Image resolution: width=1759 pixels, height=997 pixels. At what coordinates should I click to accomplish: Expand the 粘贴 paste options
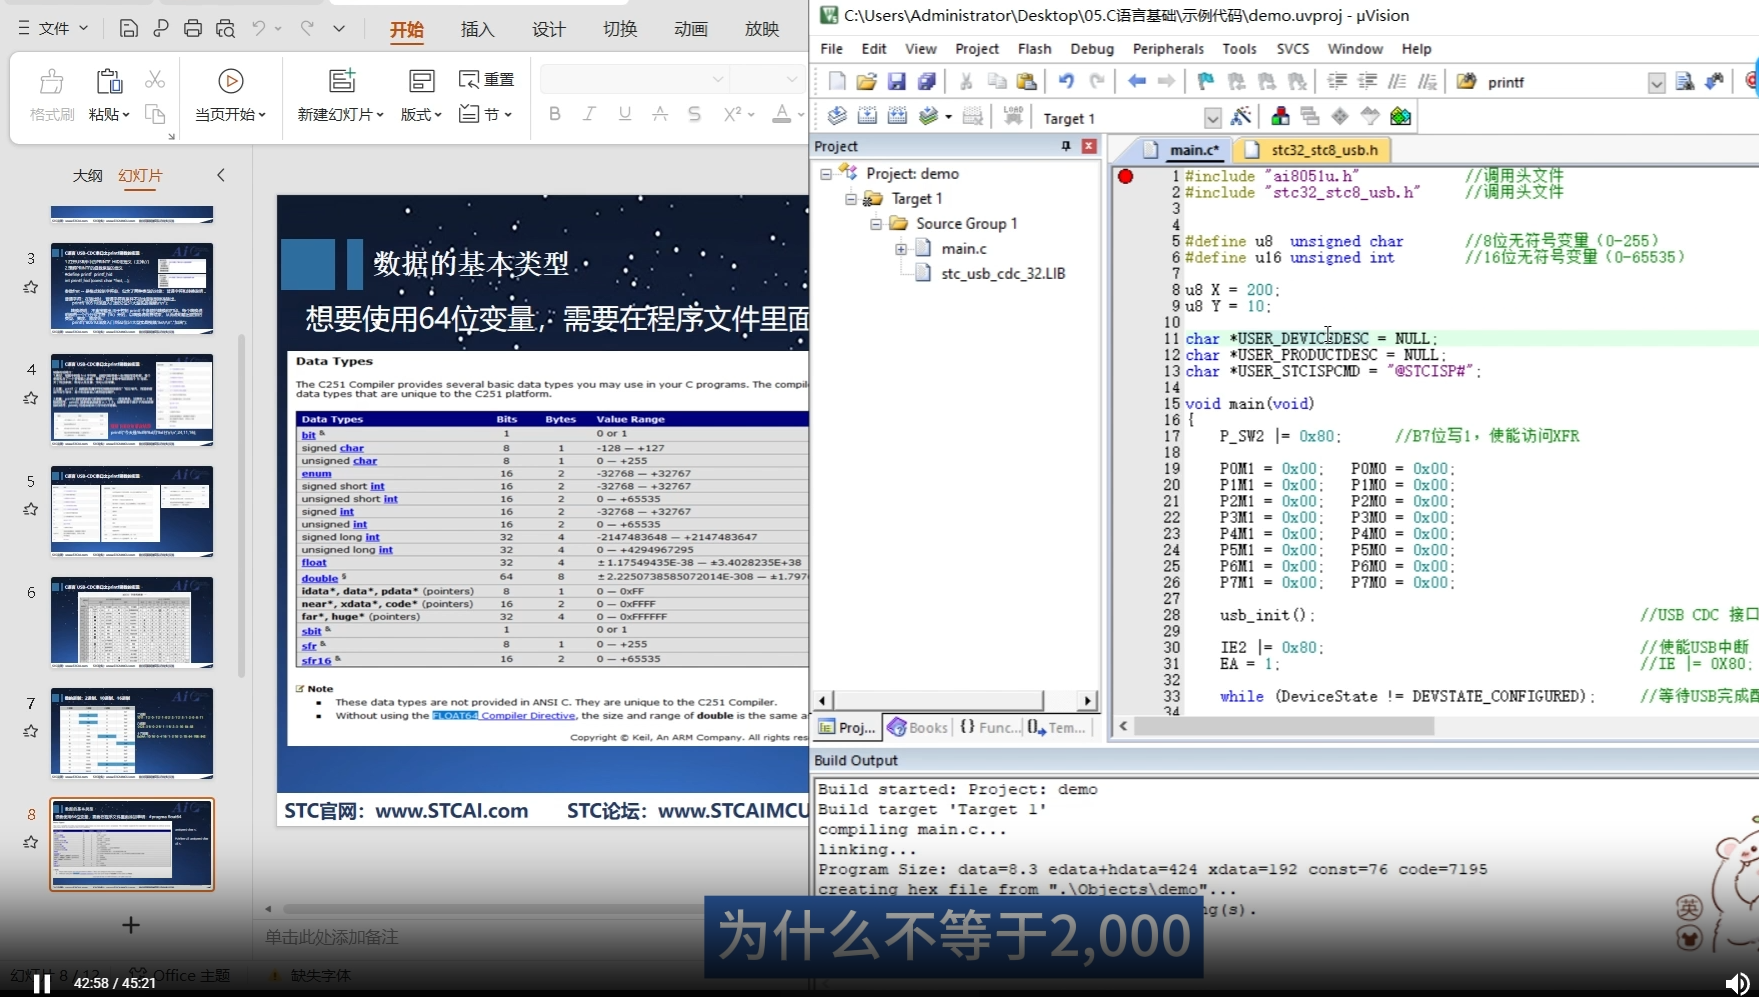click(x=109, y=115)
